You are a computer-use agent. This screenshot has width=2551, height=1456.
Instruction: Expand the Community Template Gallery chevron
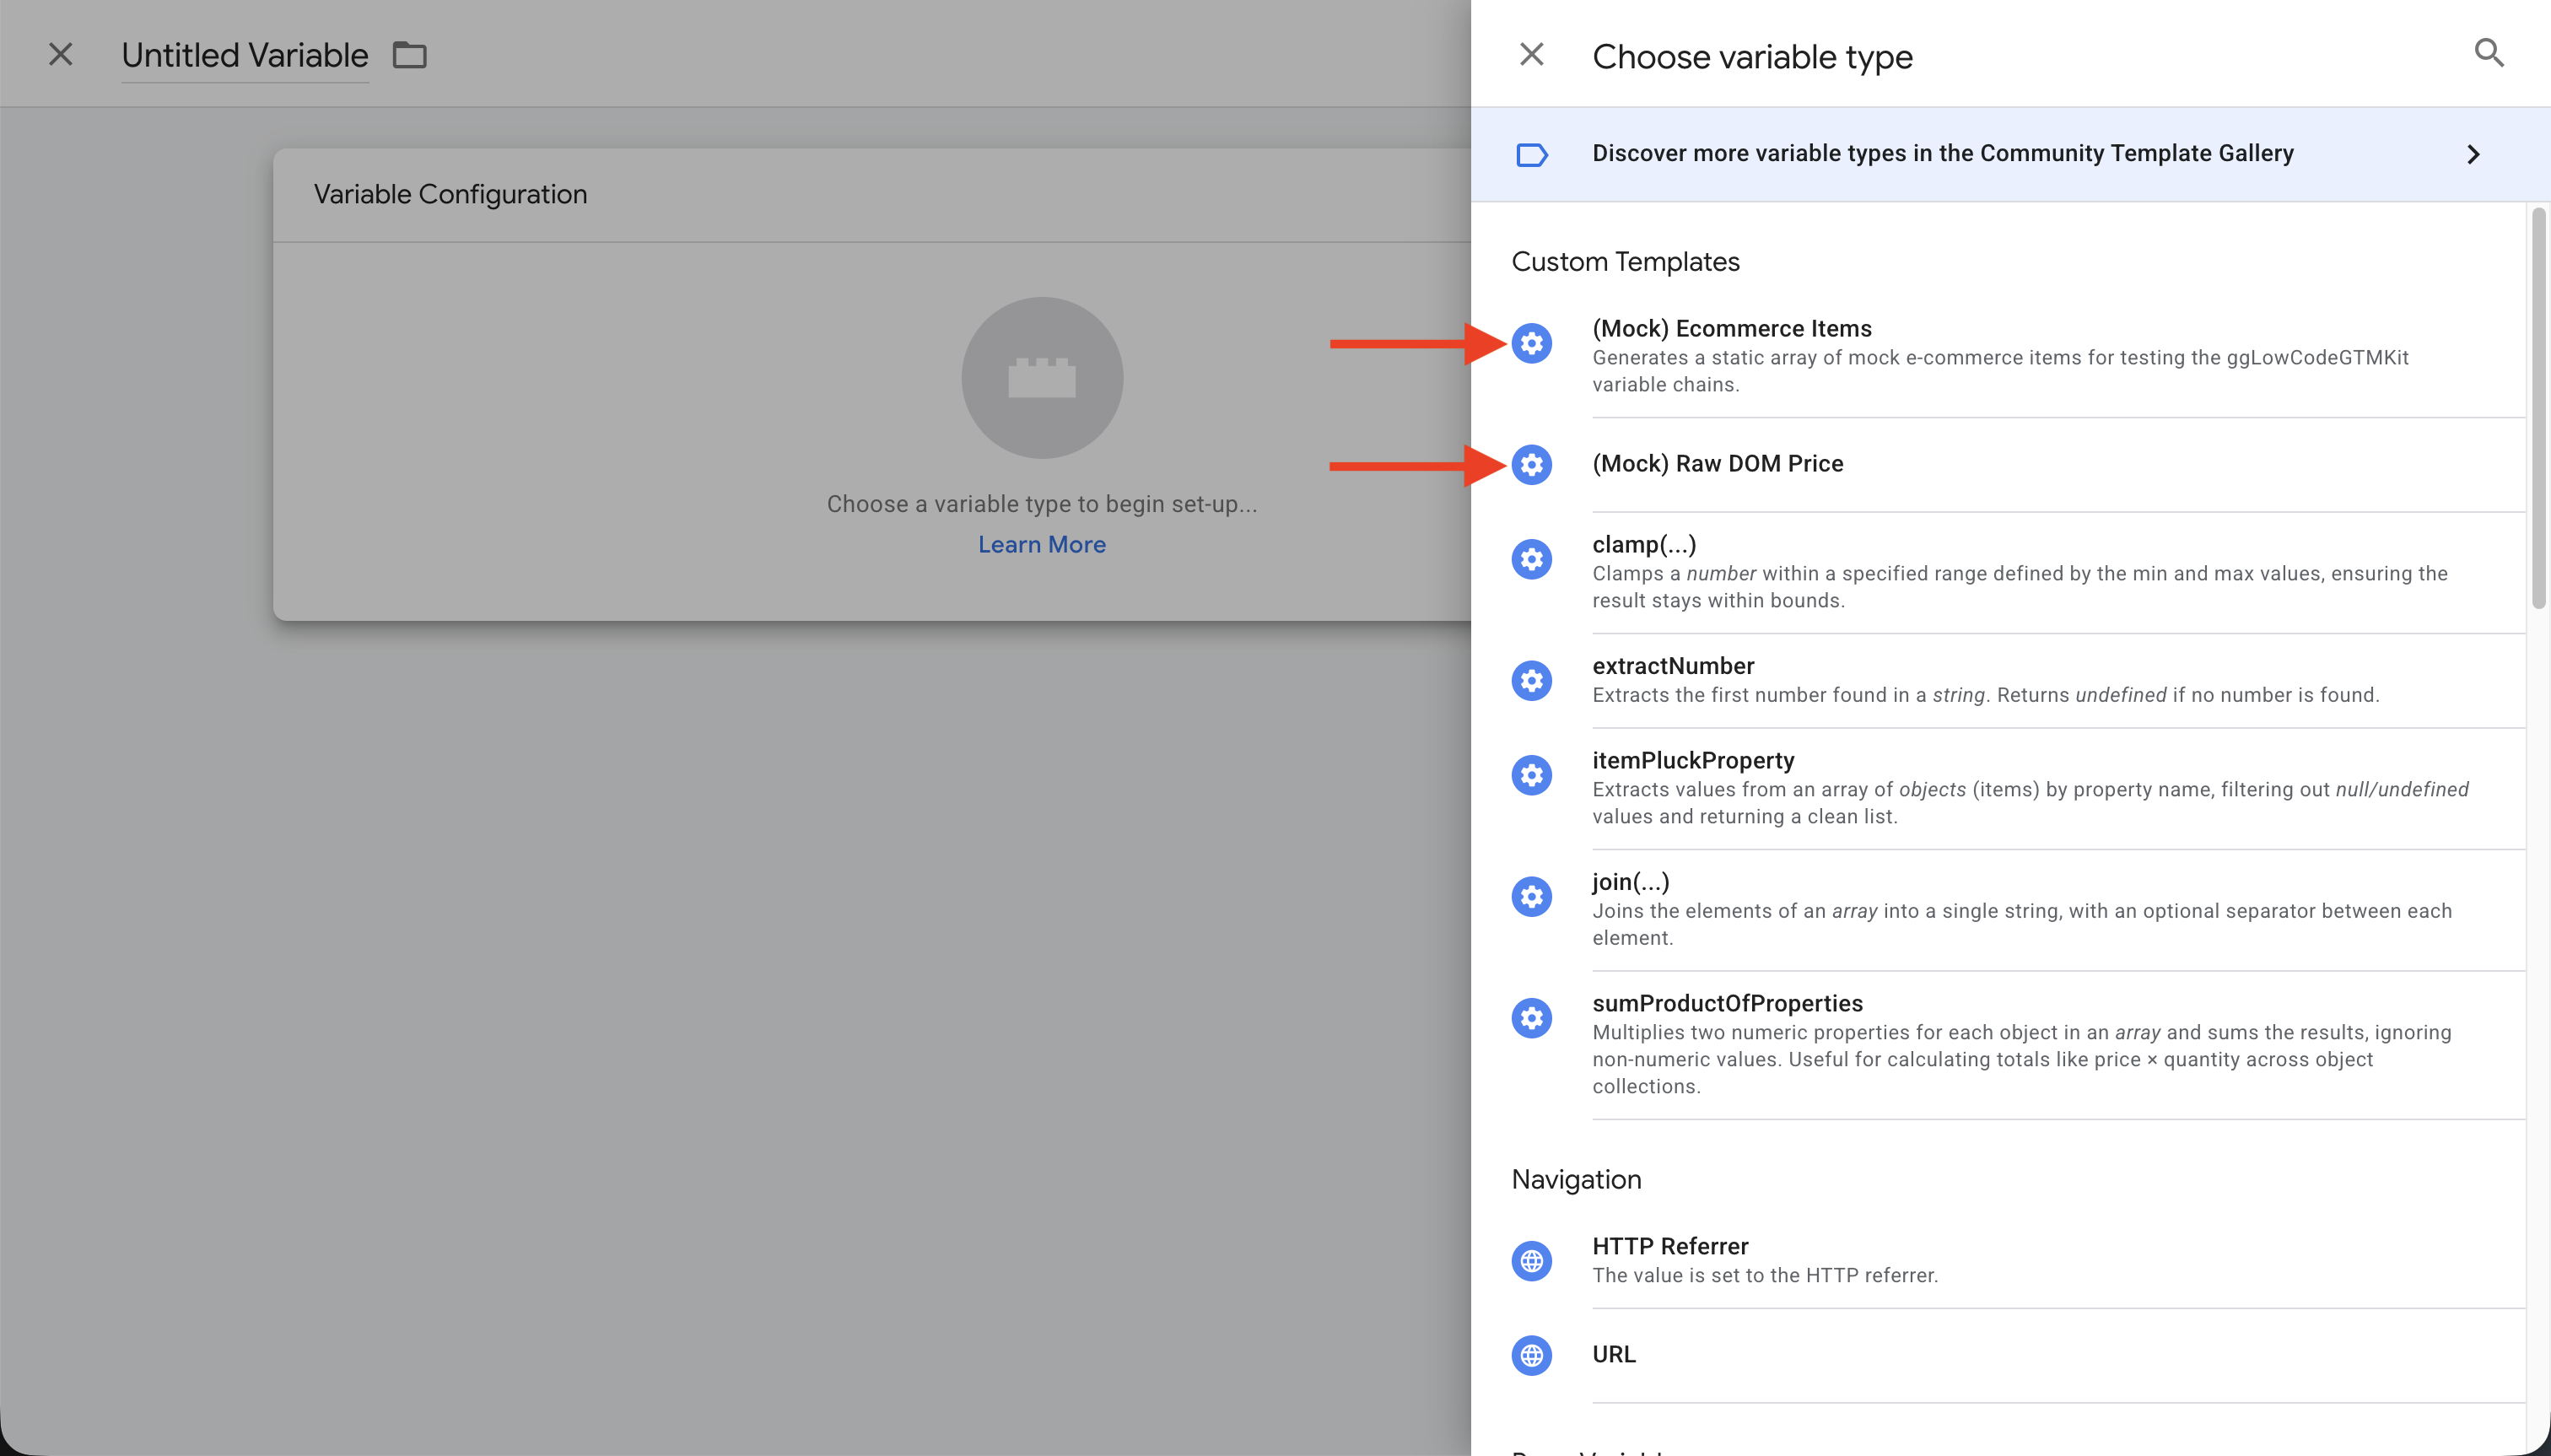tap(2473, 155)
